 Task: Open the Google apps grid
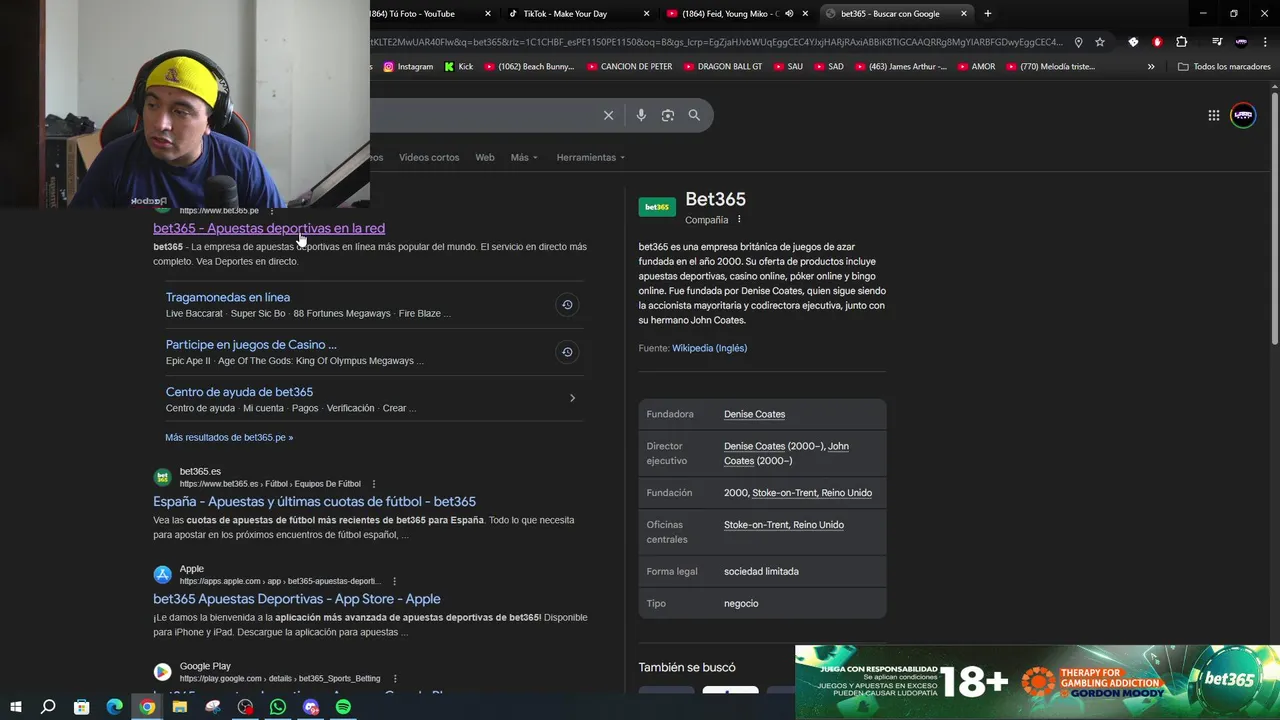pos(1213,115)
